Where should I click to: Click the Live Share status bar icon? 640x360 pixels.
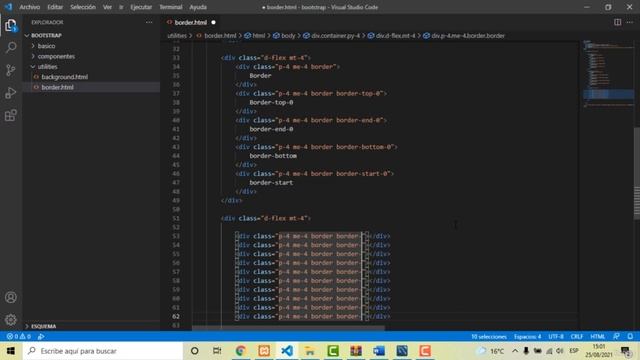coord(41,336)
